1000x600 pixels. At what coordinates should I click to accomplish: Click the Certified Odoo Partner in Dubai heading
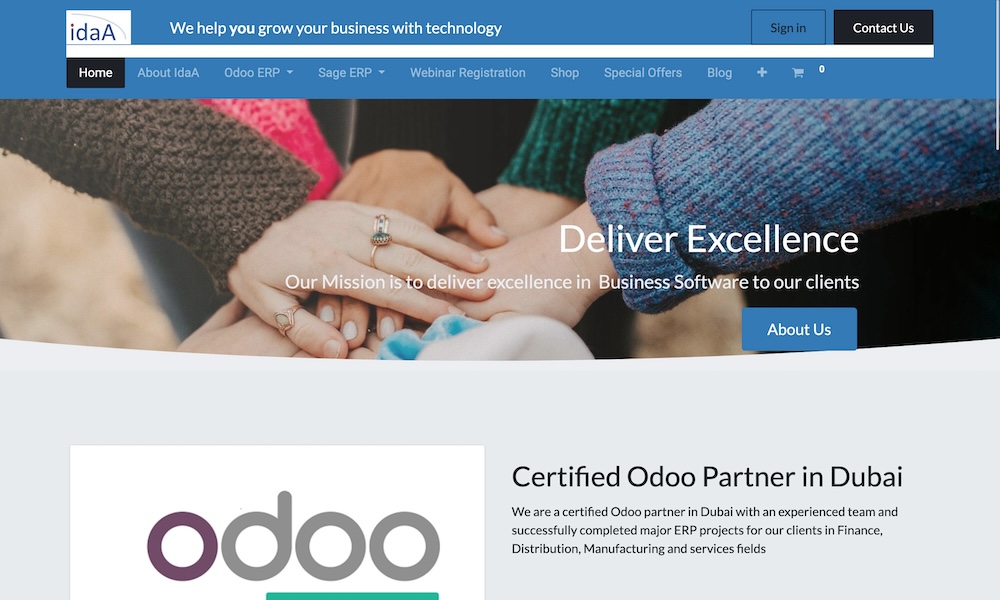[x=707, y=477]
